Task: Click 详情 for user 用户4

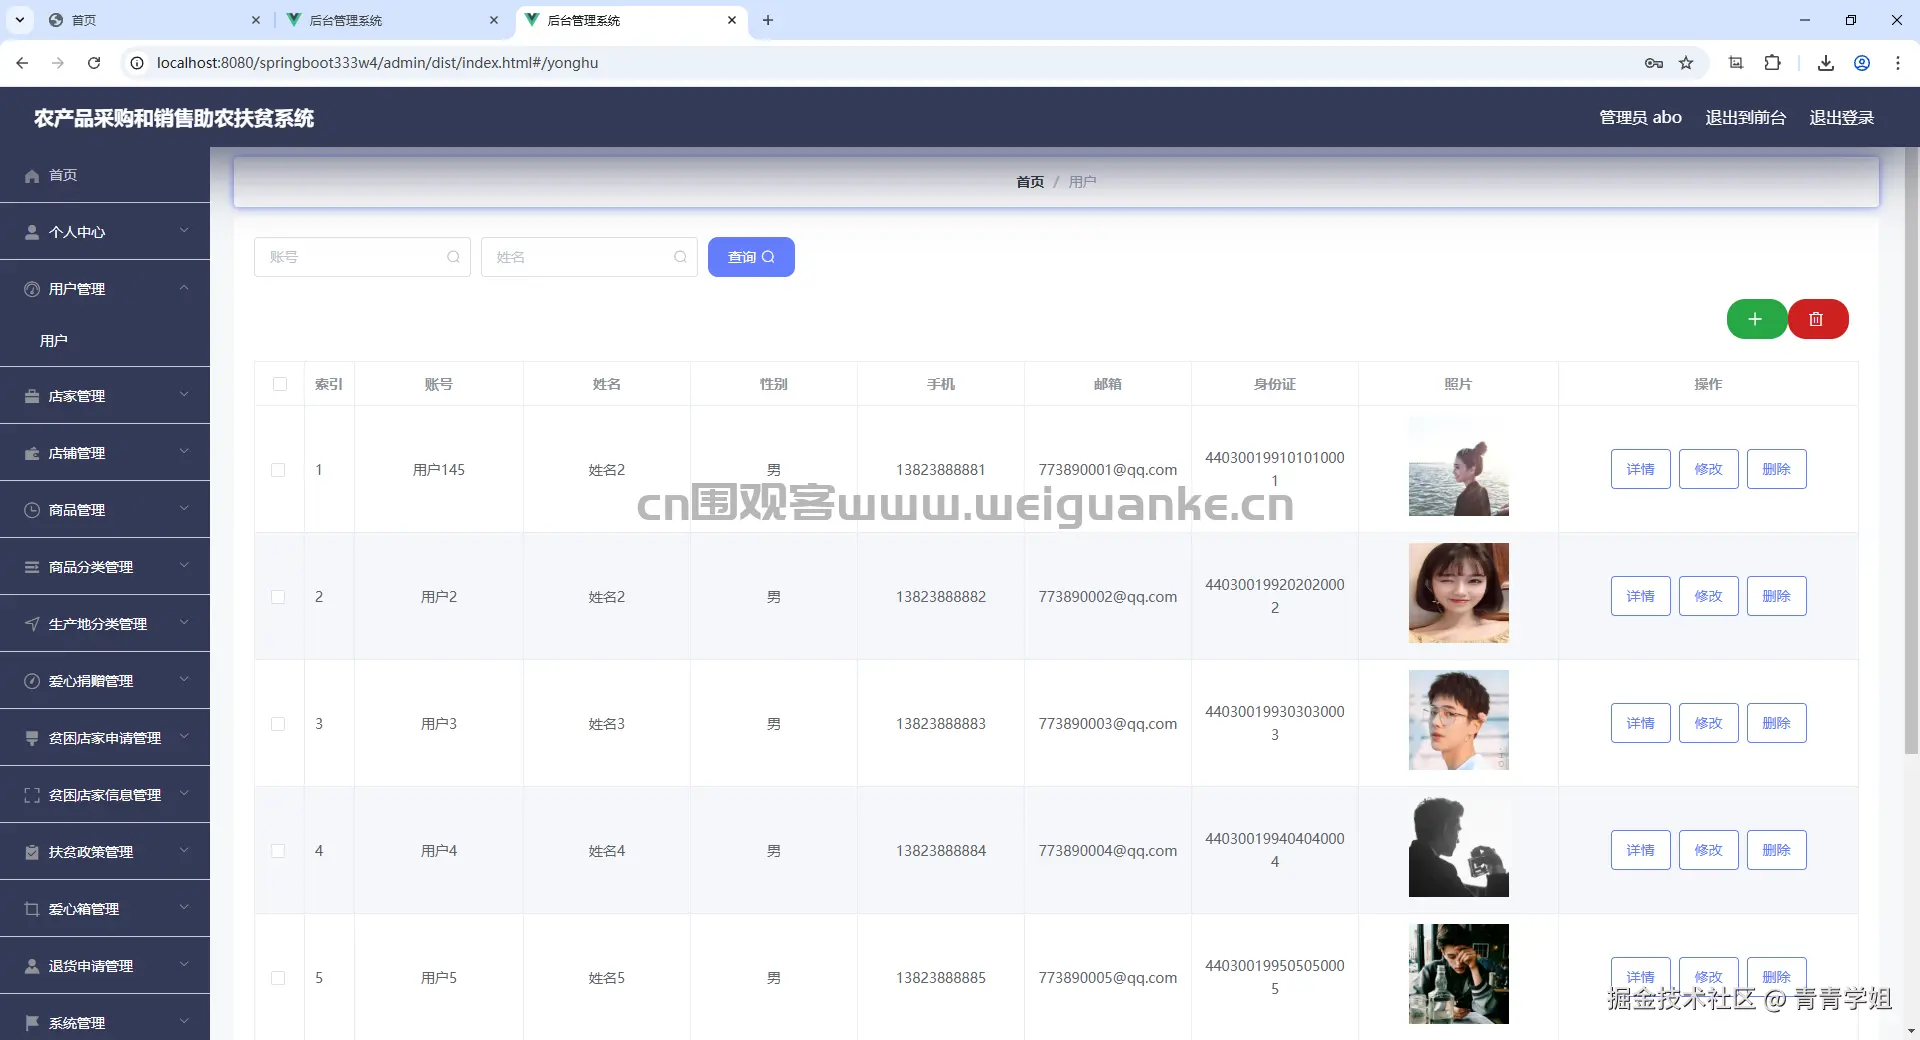Action: click(1640, 850)
